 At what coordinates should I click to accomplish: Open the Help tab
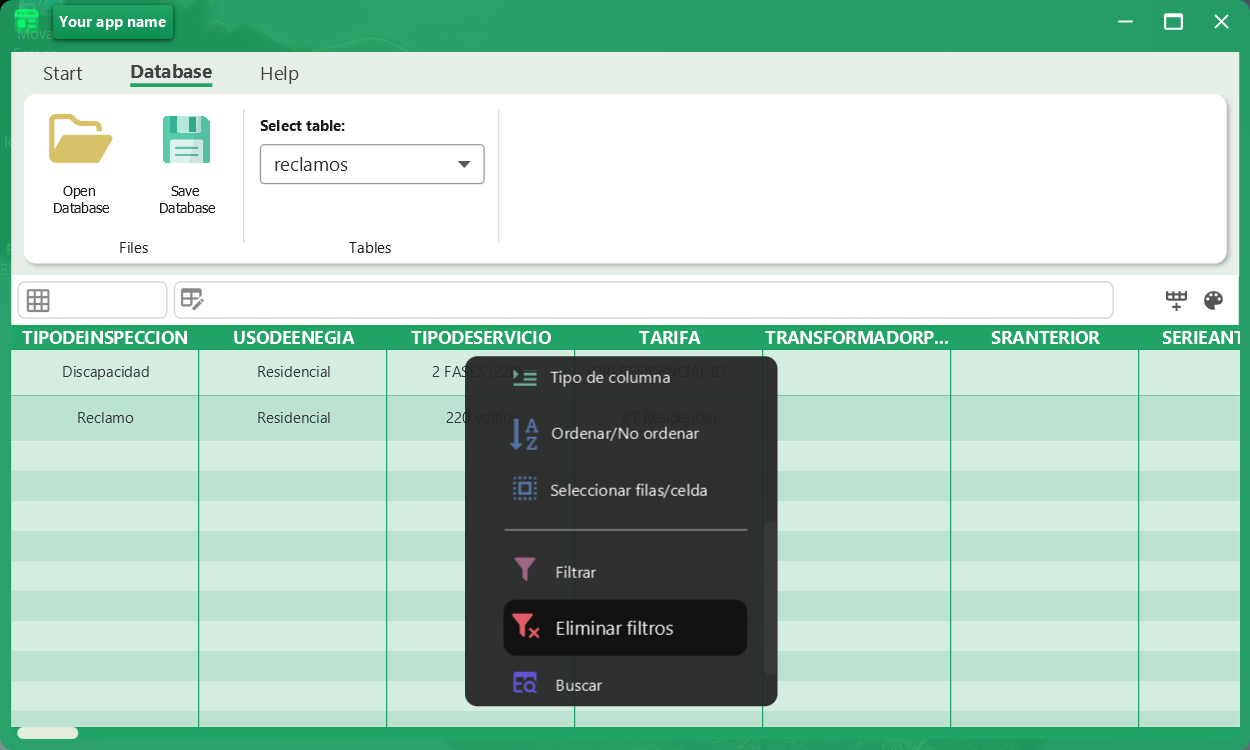click(x=279, y=73)
